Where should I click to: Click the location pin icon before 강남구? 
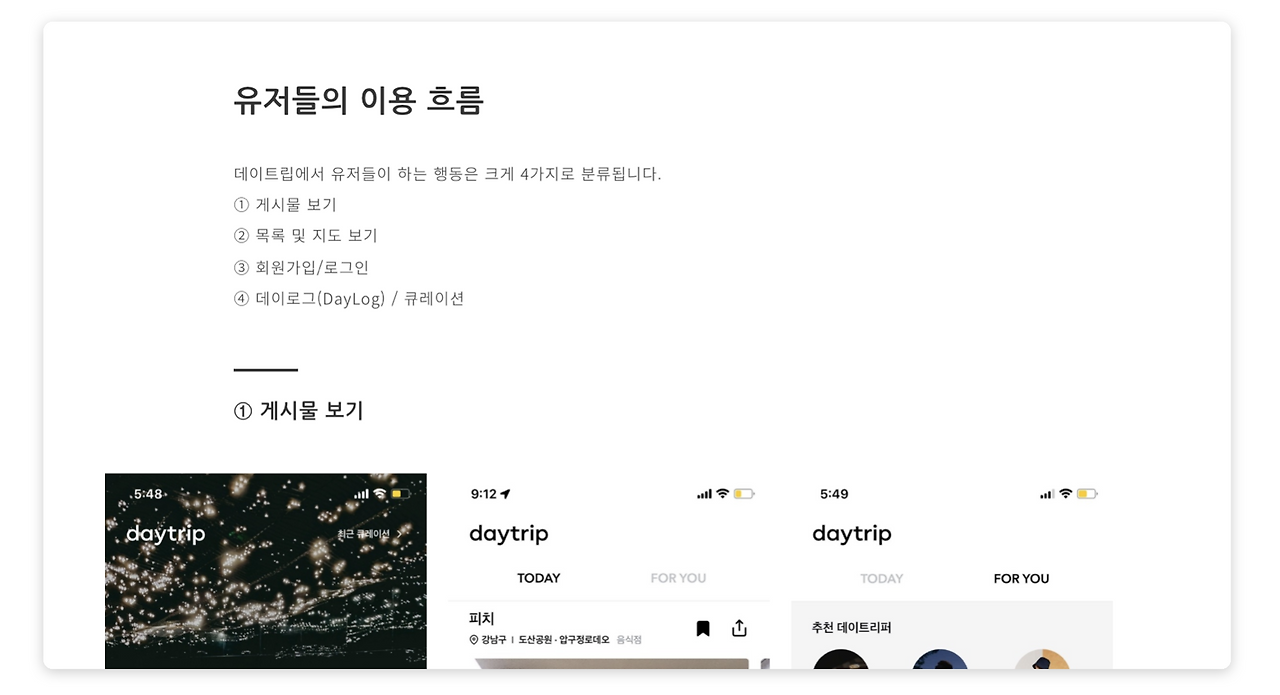(473, 640)
